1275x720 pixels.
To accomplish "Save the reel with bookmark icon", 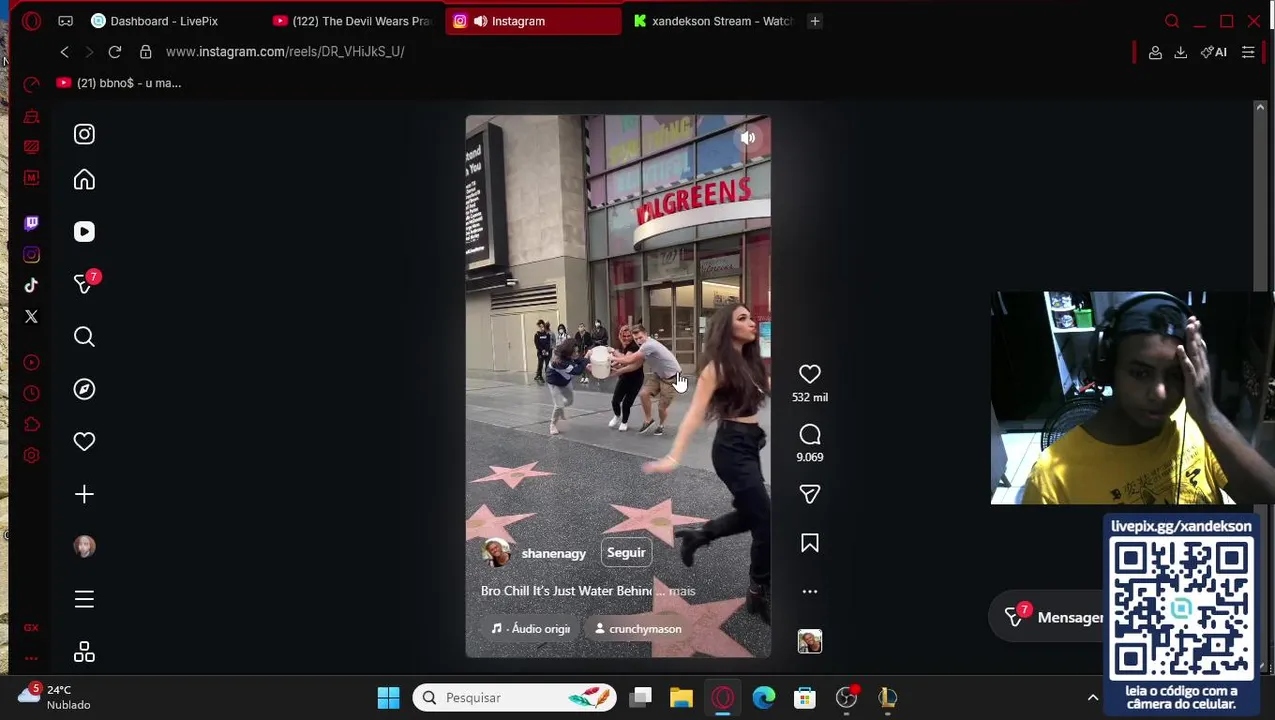I will (810, 543).
